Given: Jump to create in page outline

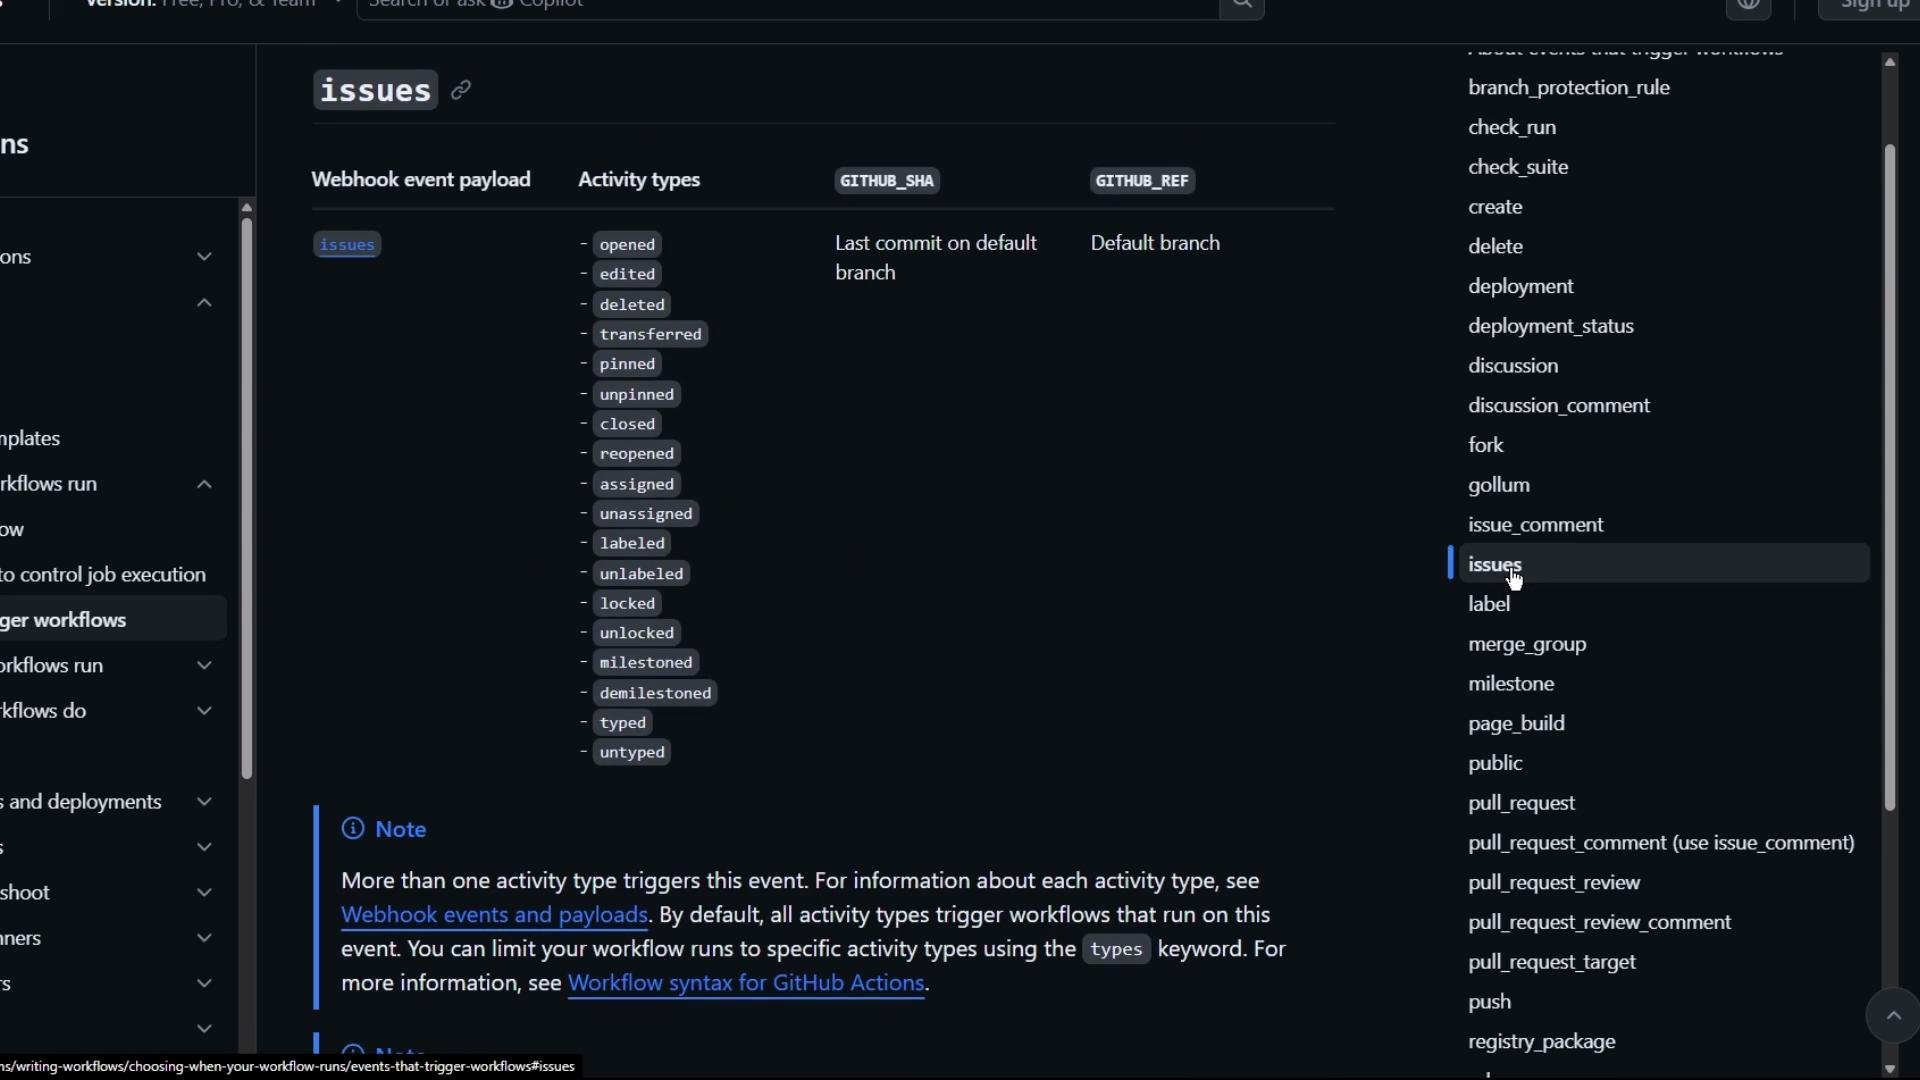Looking at the screenshot, I should click(1495, 207).
